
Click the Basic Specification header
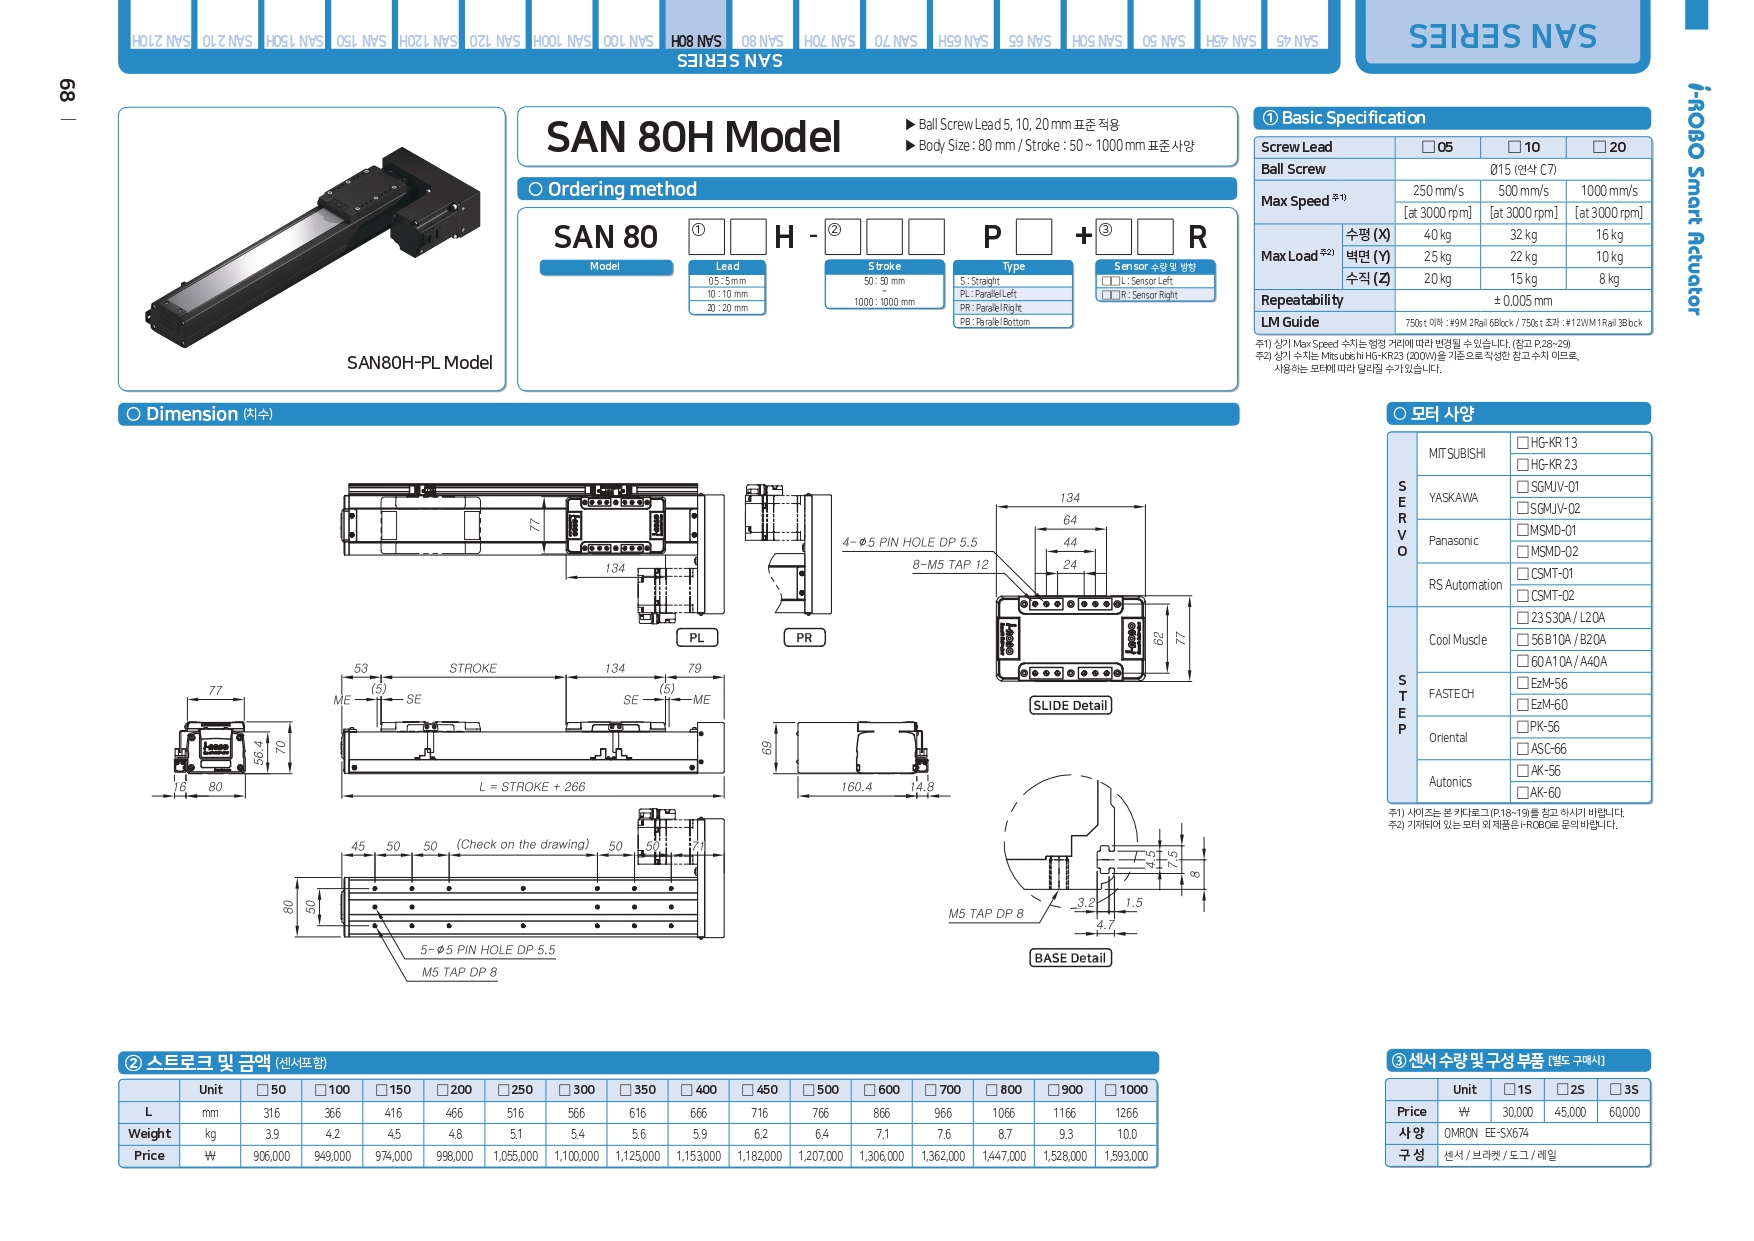coord(1452,118)
